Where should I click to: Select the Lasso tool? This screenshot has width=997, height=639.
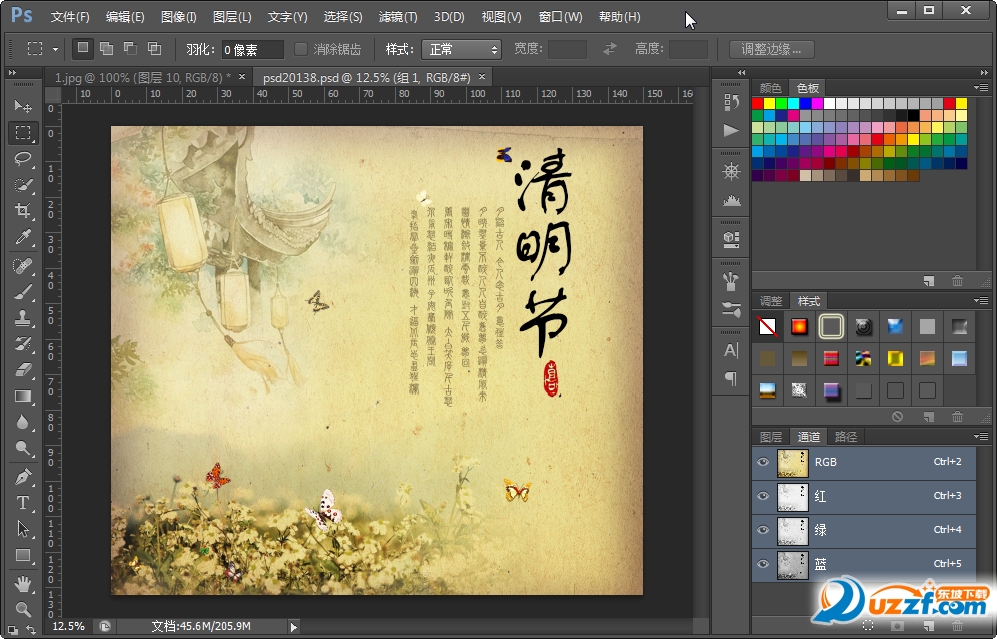tap(23, 158)
